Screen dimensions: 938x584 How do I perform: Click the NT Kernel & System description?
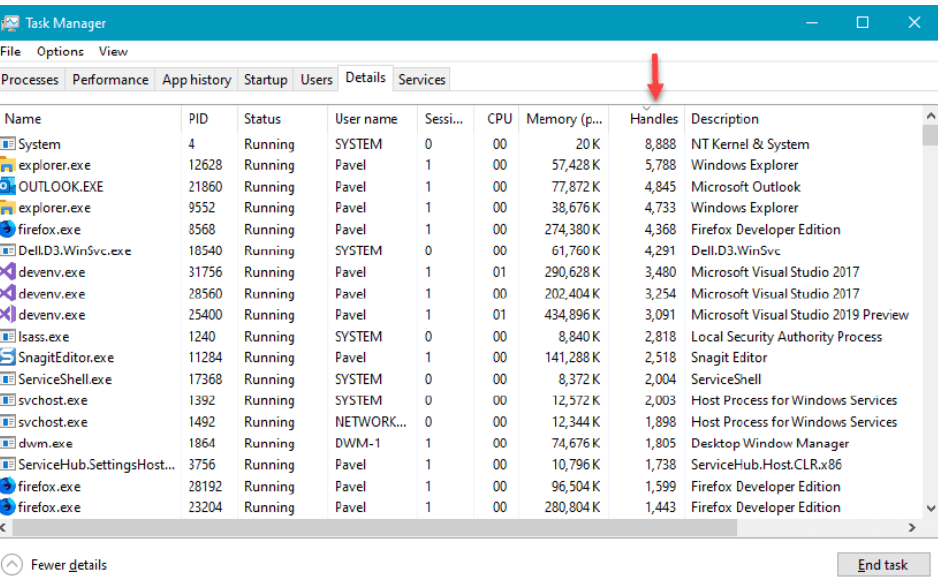tap(750, 144)
